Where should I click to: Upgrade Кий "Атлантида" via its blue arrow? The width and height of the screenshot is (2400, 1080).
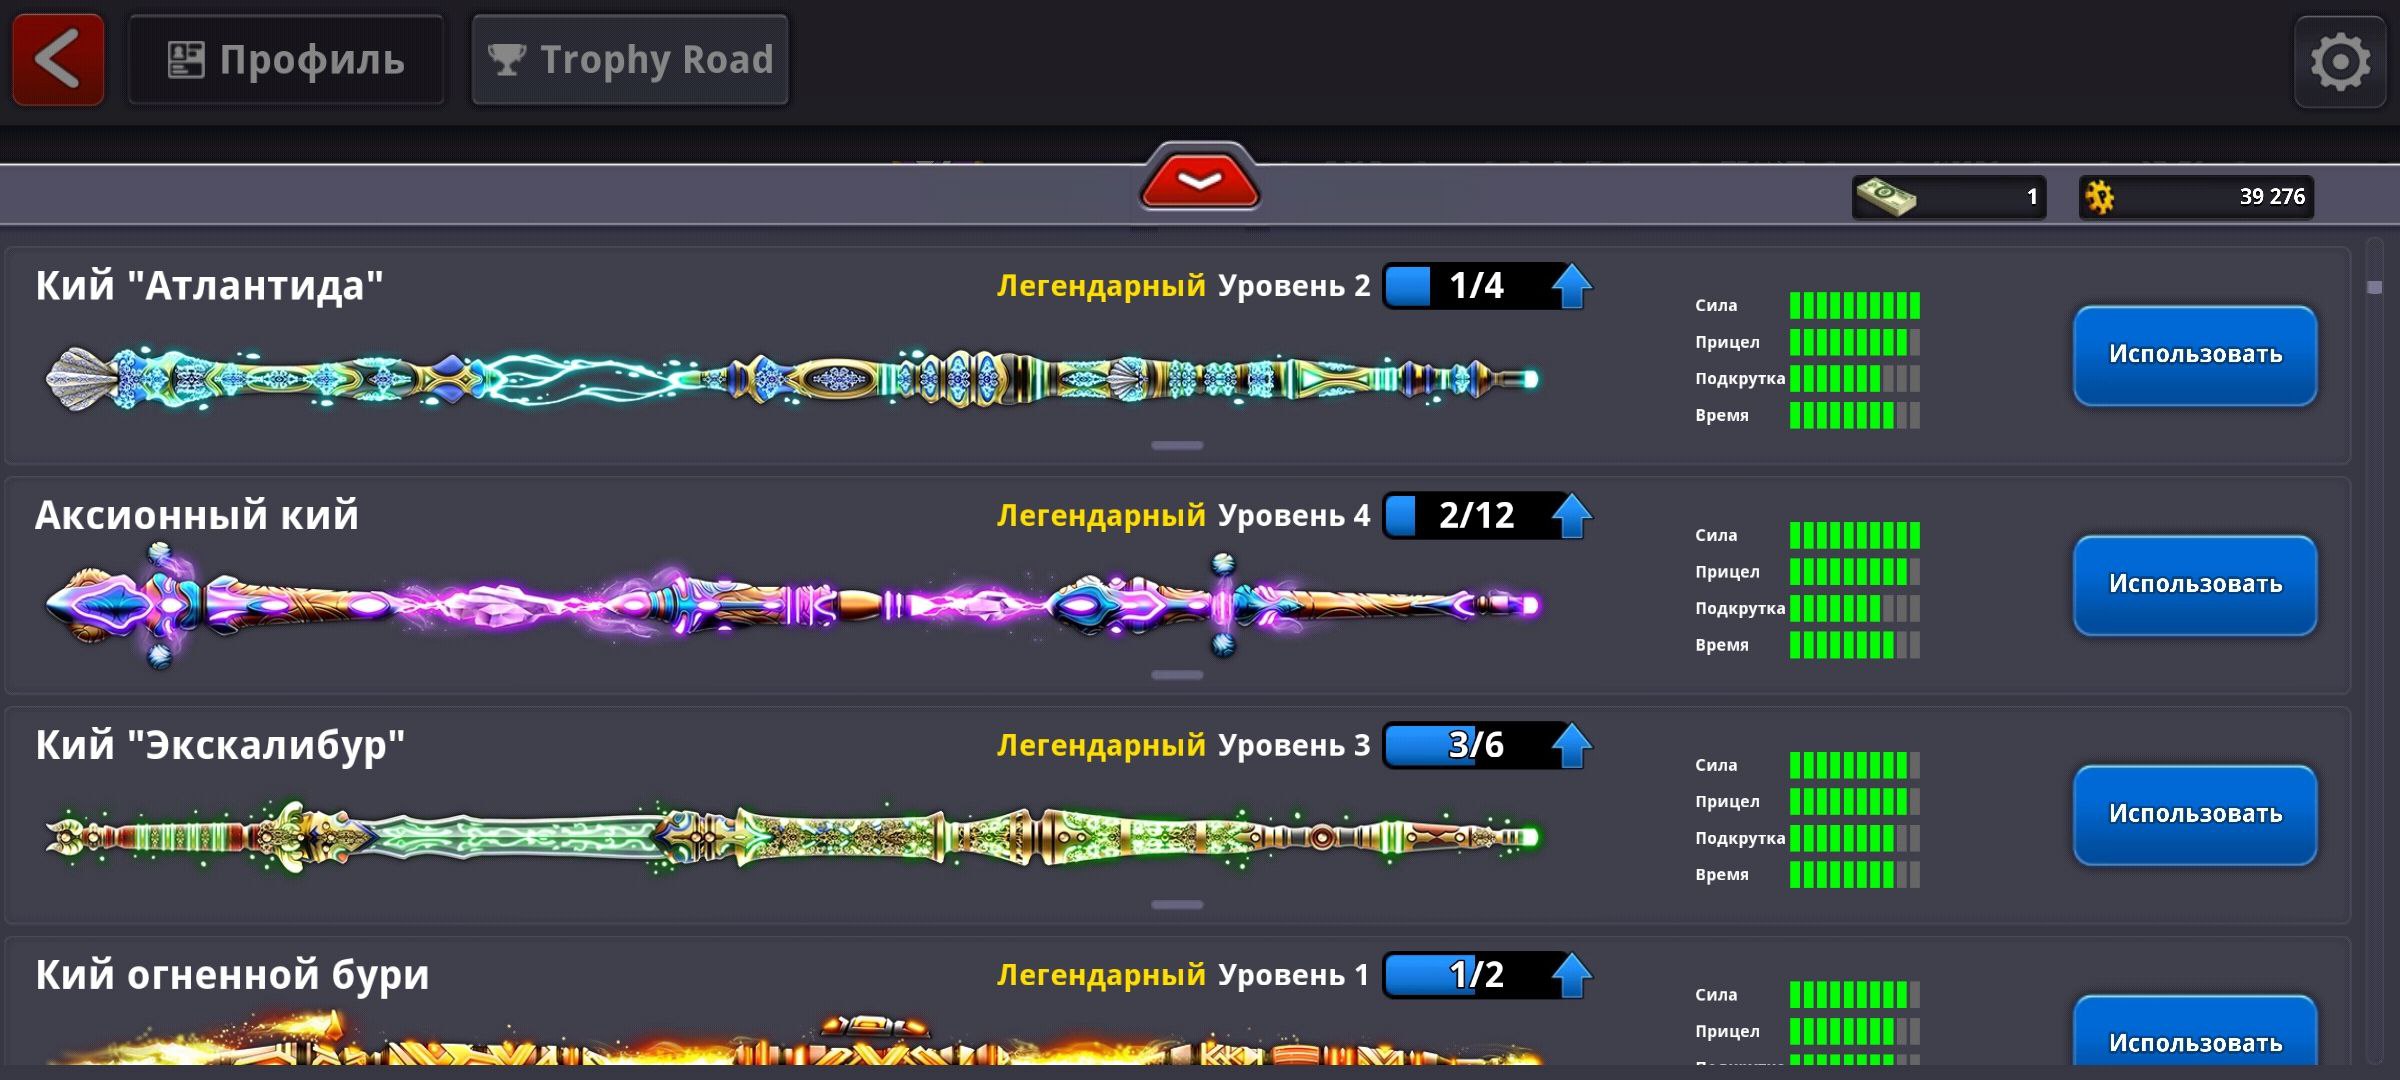pos(1572,286)
